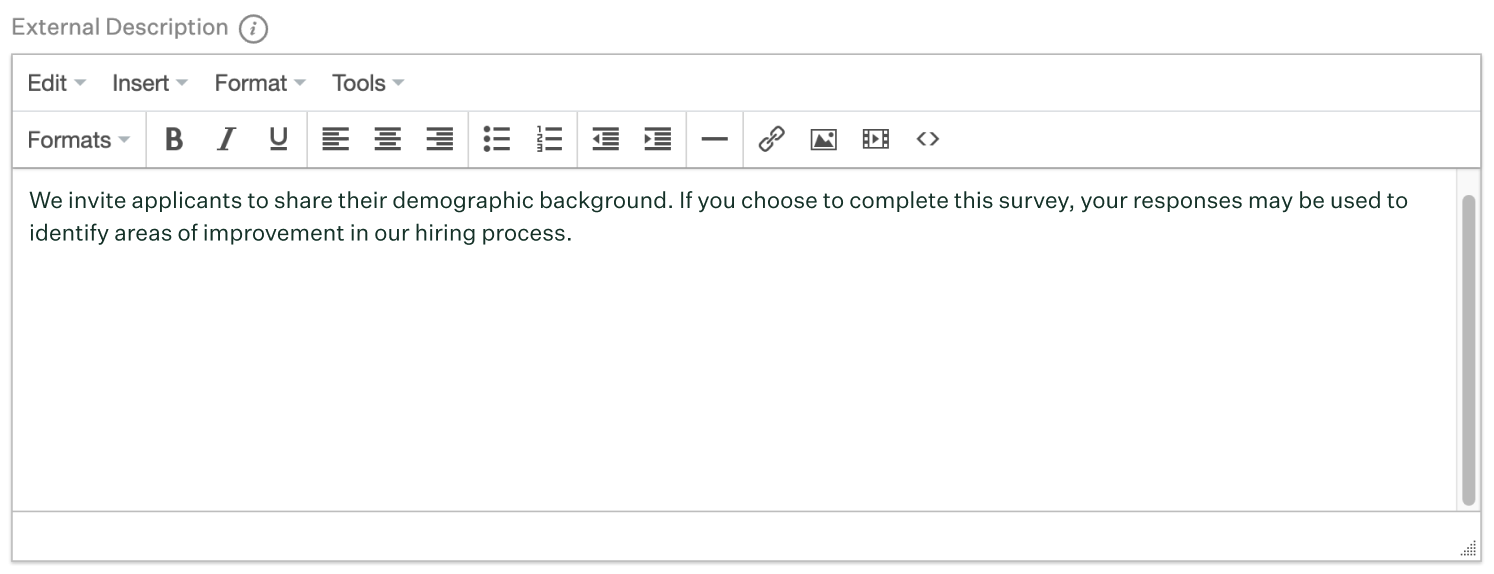Click the External Description info icon
The height and width of the screenshot is (574, 1494).
coord(253,29)
